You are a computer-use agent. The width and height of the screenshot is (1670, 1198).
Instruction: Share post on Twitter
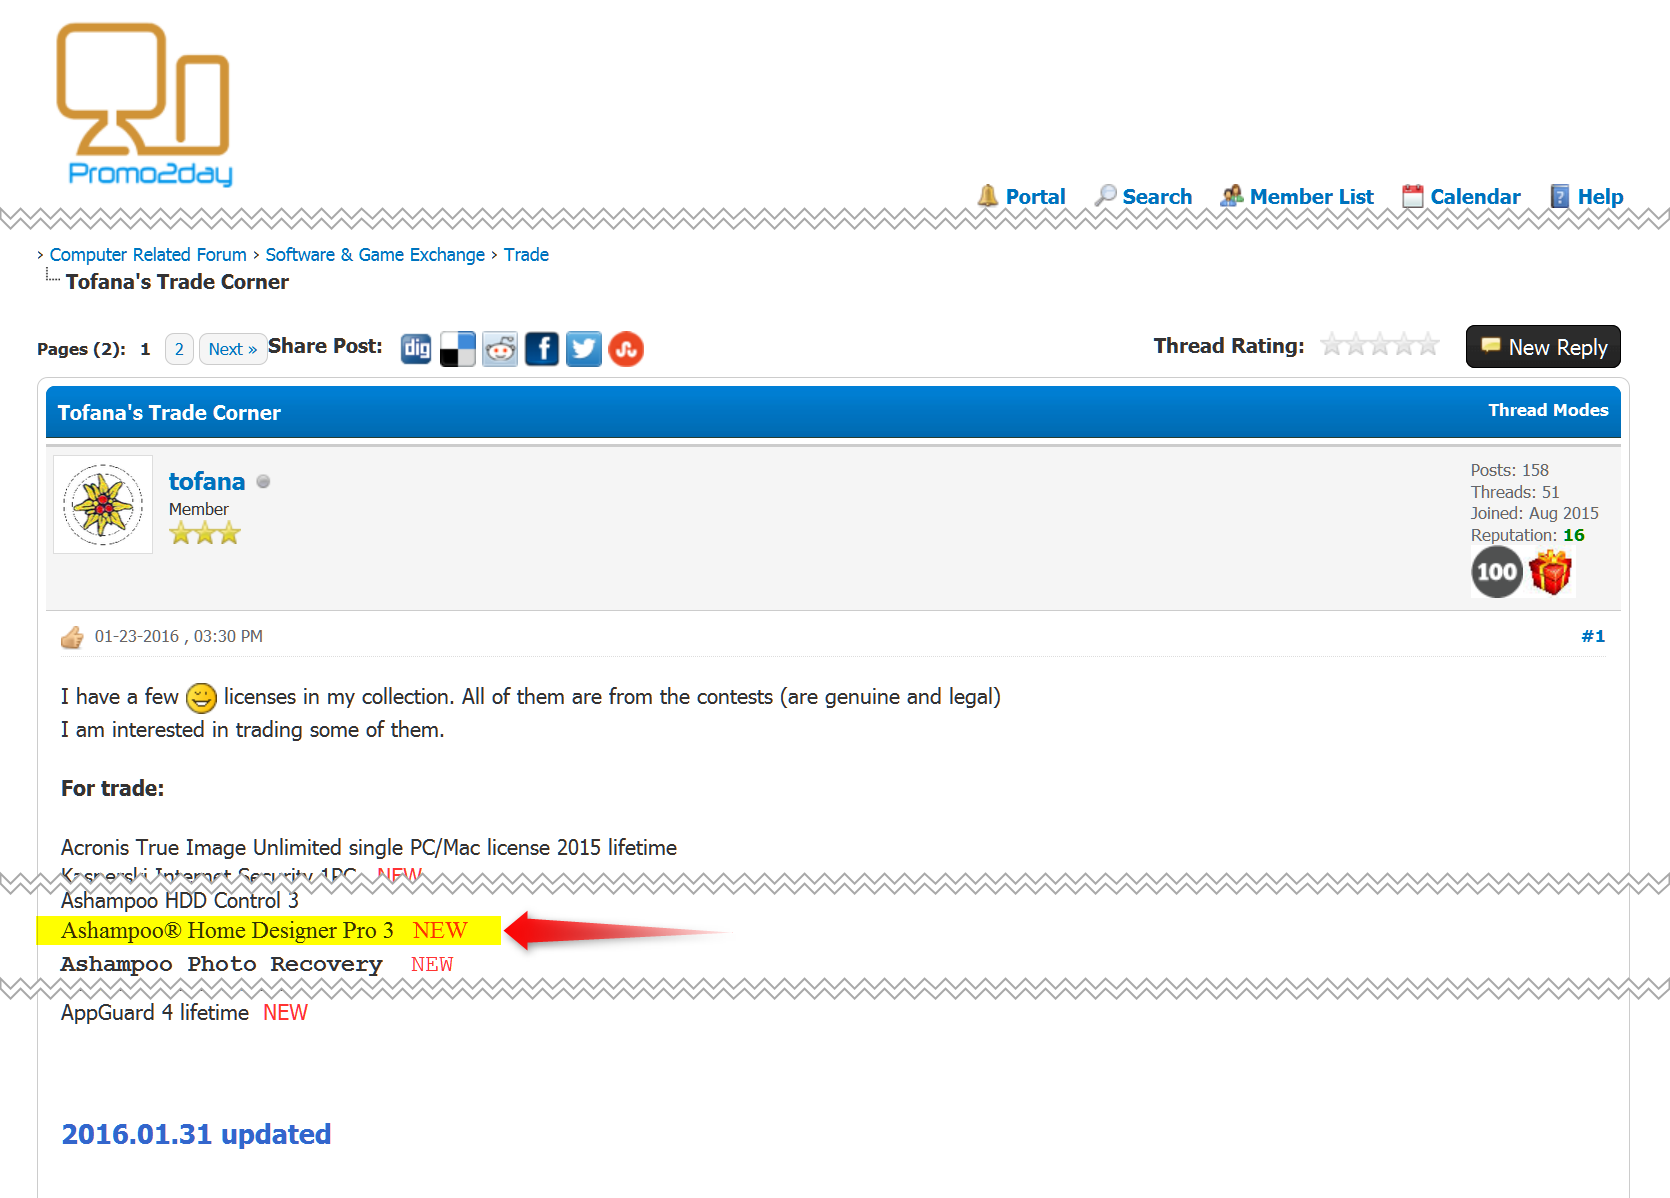point(584,349)
